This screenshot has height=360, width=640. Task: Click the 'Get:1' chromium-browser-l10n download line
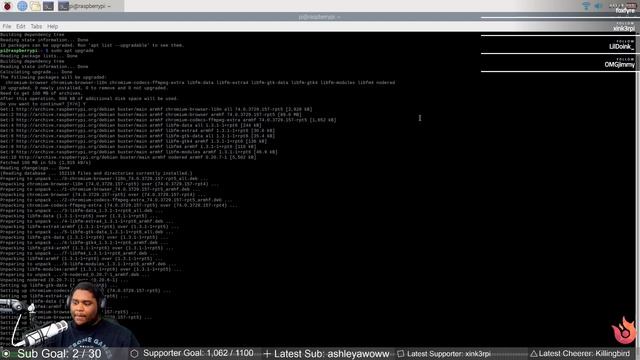[156, 109]
